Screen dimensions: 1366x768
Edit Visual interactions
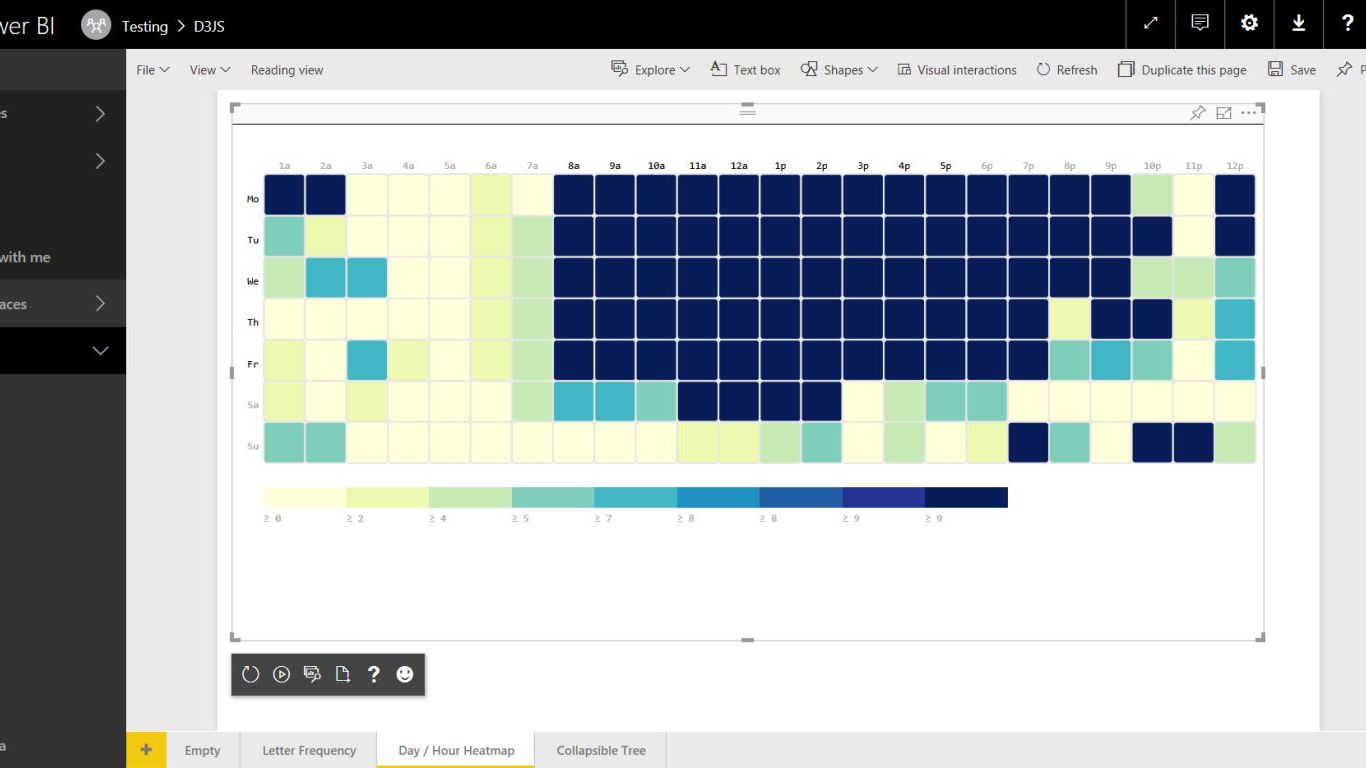click(956, 69)
